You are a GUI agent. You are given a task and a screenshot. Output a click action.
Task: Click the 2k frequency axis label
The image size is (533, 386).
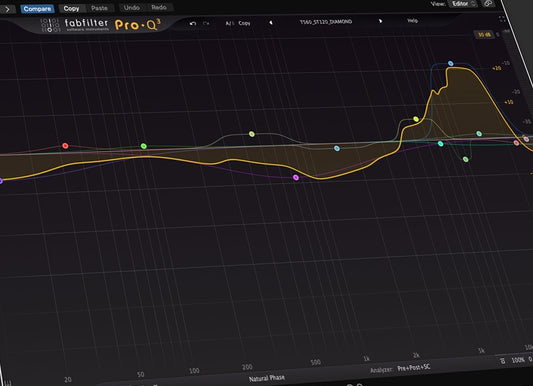[416, 355]
